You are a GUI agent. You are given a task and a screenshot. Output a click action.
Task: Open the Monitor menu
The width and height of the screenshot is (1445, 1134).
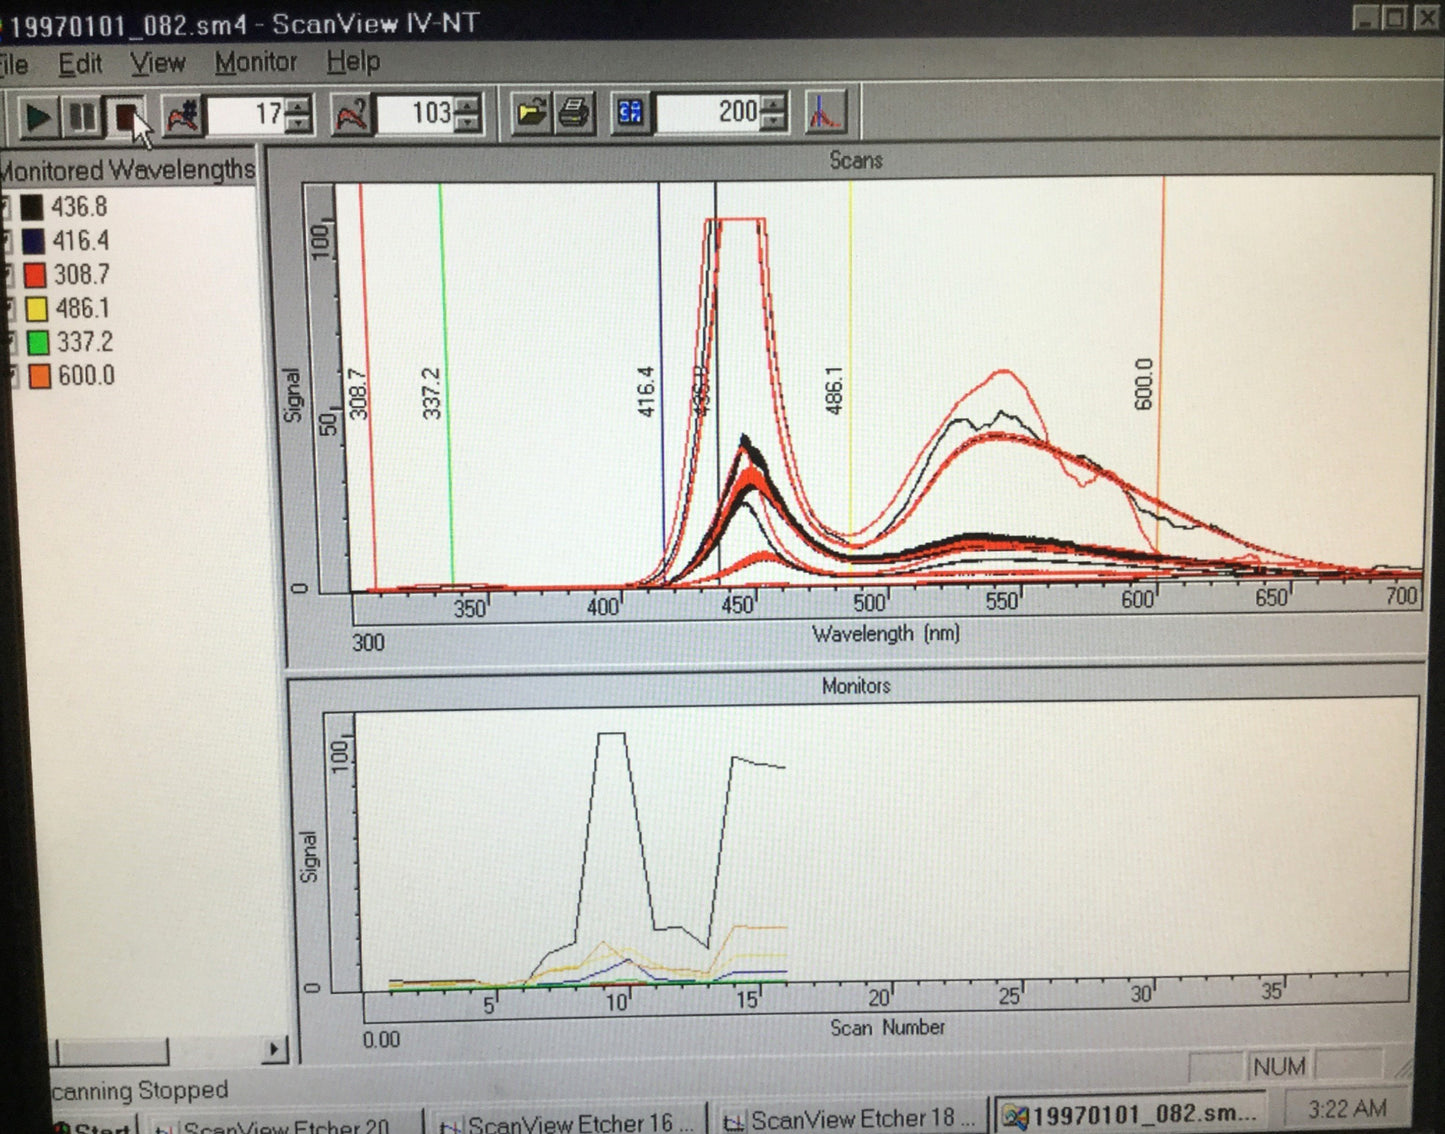(256, 62)
